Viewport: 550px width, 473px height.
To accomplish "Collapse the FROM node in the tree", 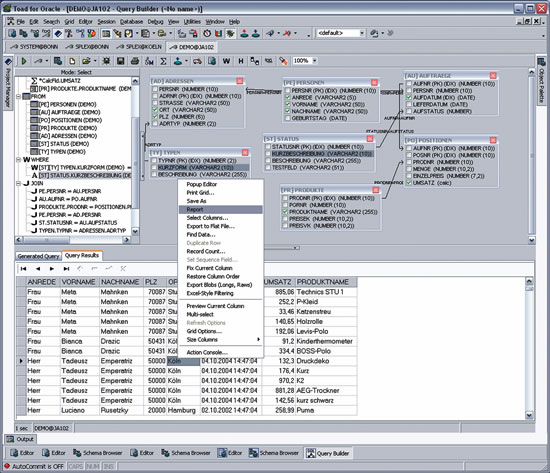I will pyautogui.click(x=18, y=96).
